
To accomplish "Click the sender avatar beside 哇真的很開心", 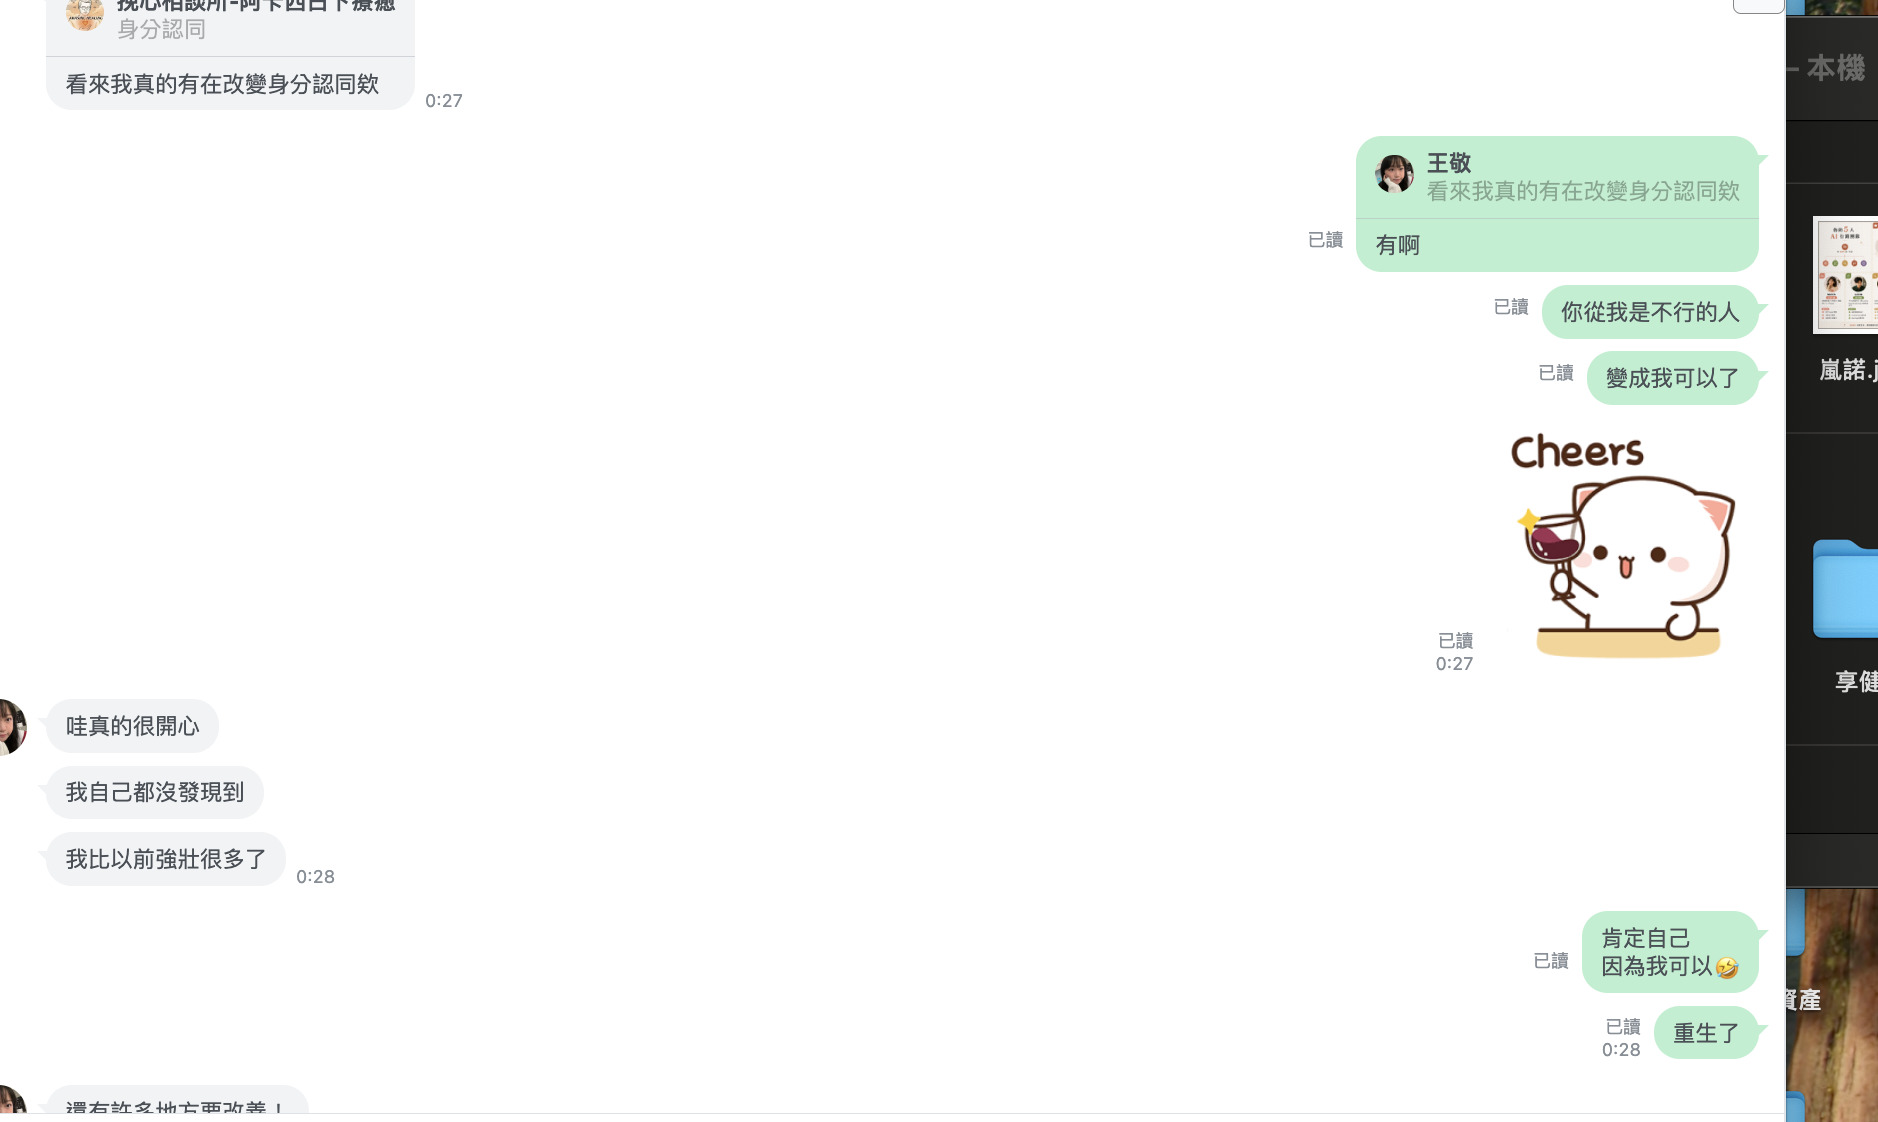I will (x=10, y=726).
